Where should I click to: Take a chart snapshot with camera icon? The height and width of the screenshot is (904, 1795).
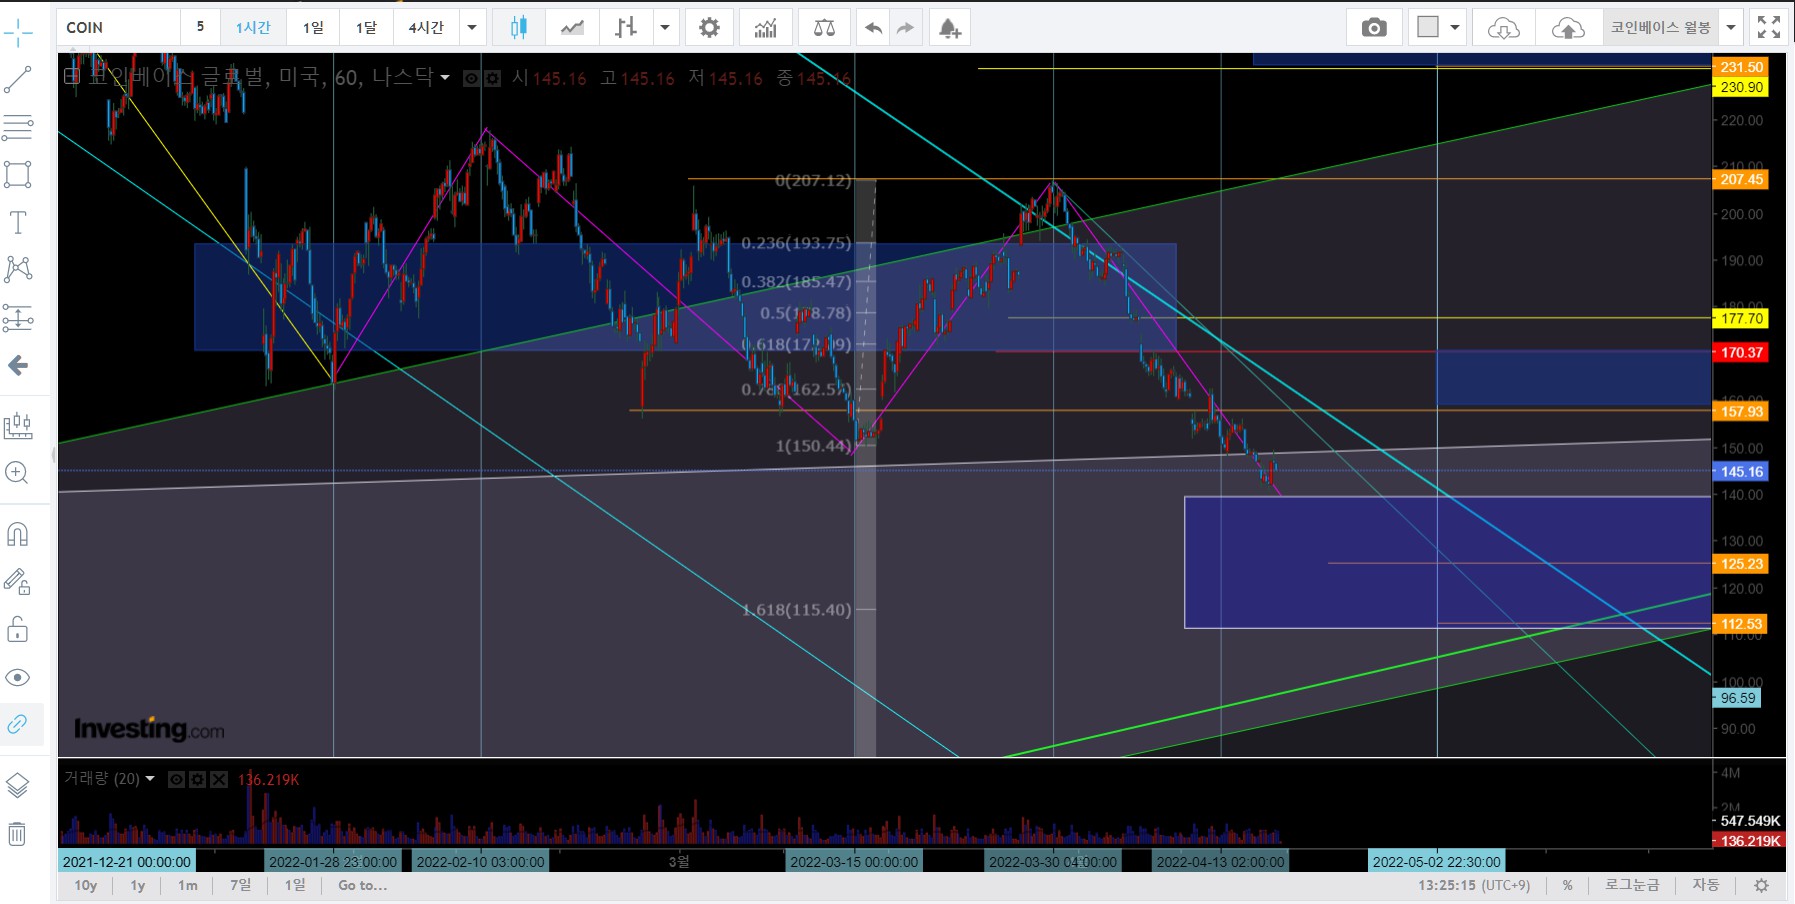[x=1374, y=28]
